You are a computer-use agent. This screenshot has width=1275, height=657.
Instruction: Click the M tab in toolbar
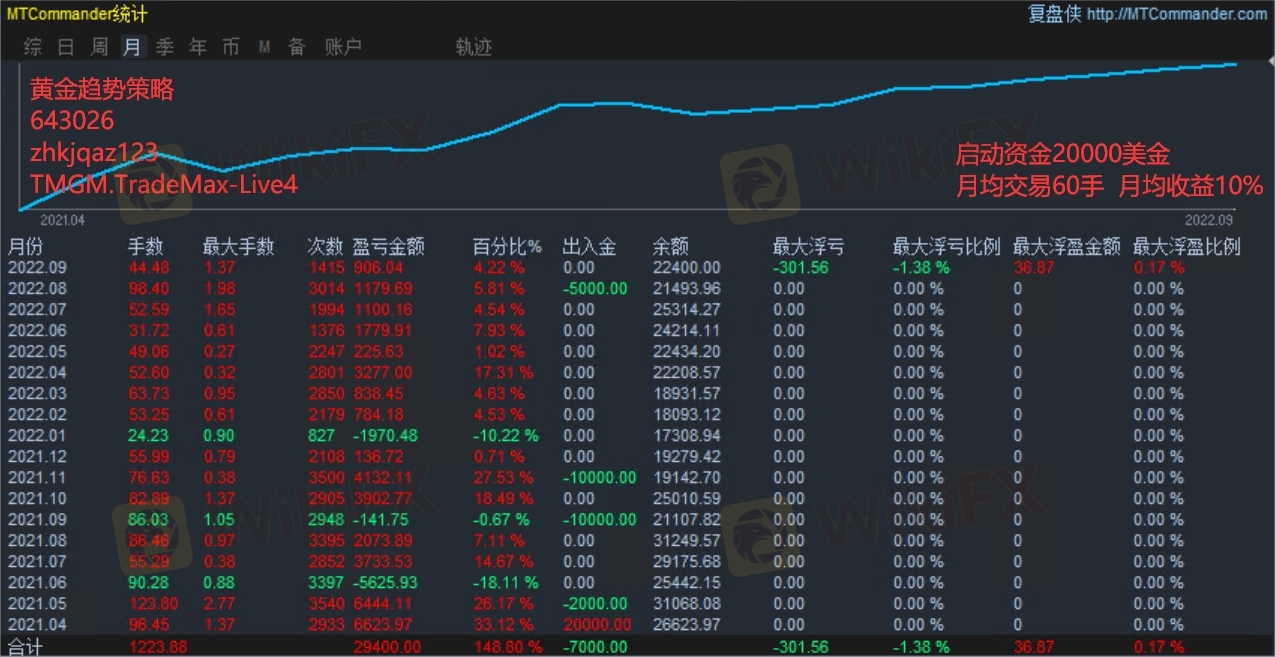pyautogui.click(x=264, y=47)
